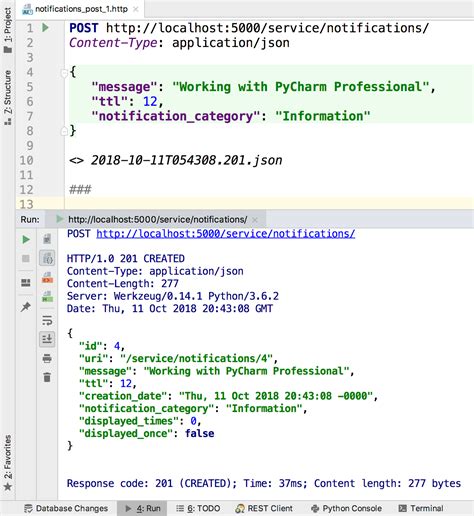The image size is (474, 516).
Task: Click the "uri" value in response
Action: [x=196, y=359]
